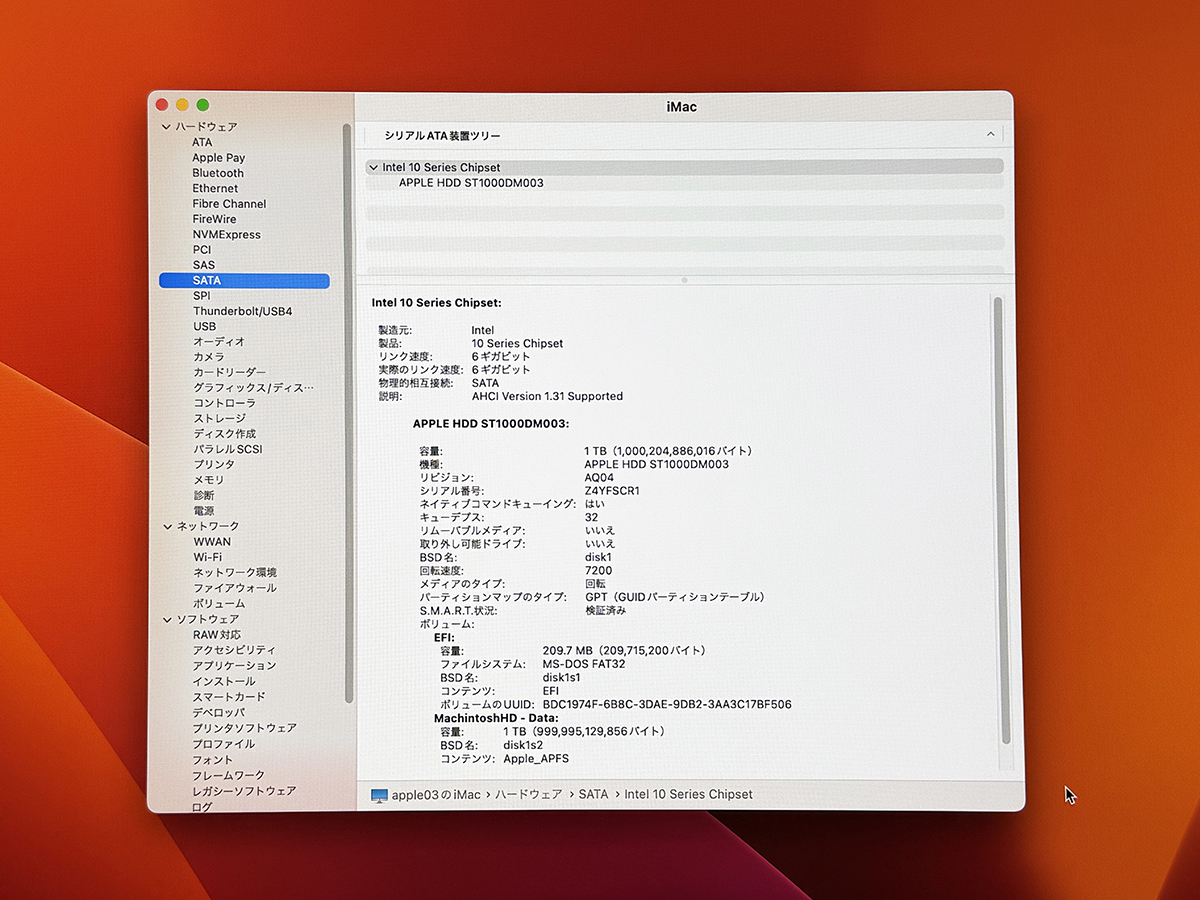Collapse Intel 10 Series Chipset tree node
Image resolution: width=1200 pixels, height=900 pixels.
pos(373,168)
